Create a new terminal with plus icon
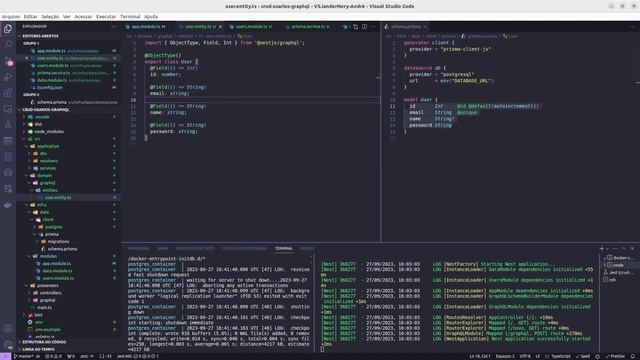 (x=601, y=248)
